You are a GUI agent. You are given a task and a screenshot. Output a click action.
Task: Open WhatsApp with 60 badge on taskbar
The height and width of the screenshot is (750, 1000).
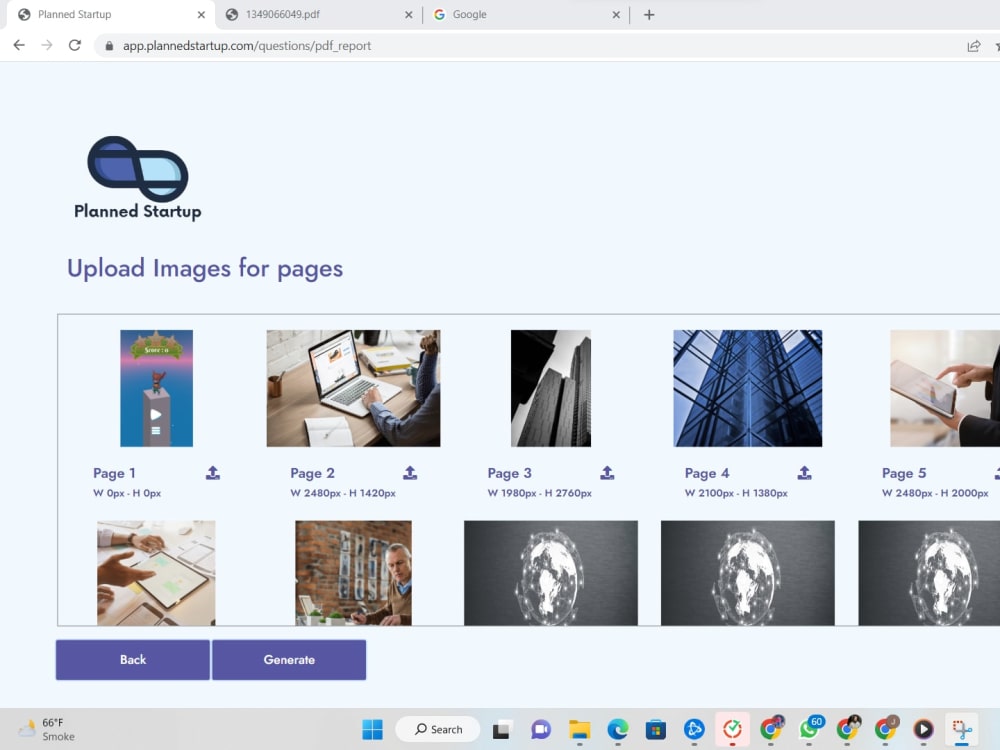click(x=810, y=728)
